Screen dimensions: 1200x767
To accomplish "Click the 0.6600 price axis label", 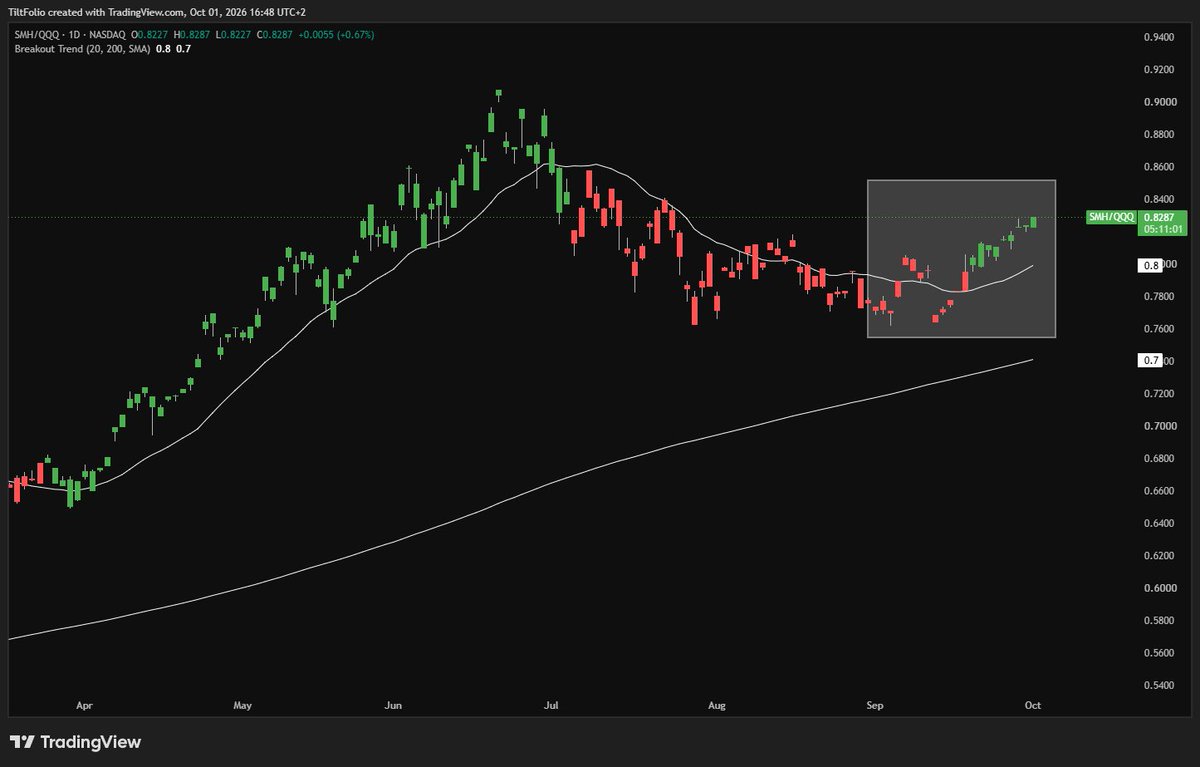I will pyautogui.click(x=1161, y=491).
